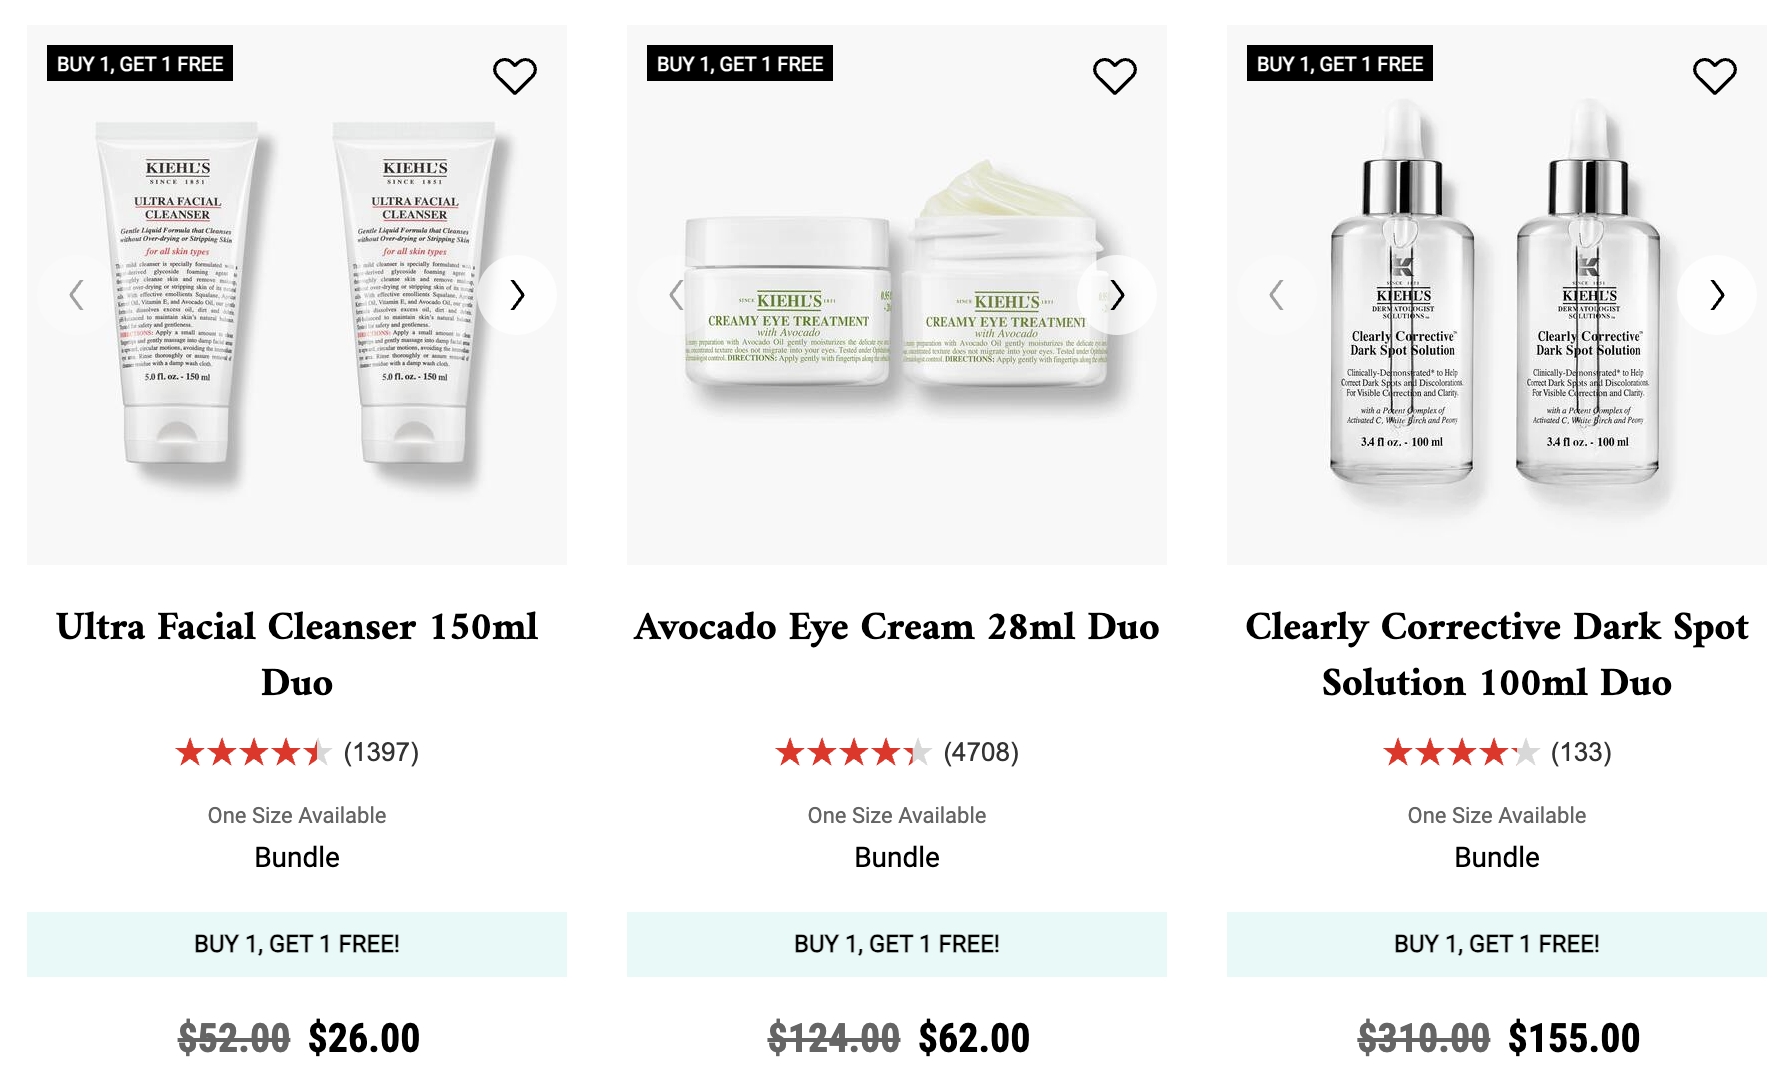Click Dark Spot Solution bottles image
Image resolution: width=1782 pixels, height=1070 pixels.
click(x=1497, y=295)
